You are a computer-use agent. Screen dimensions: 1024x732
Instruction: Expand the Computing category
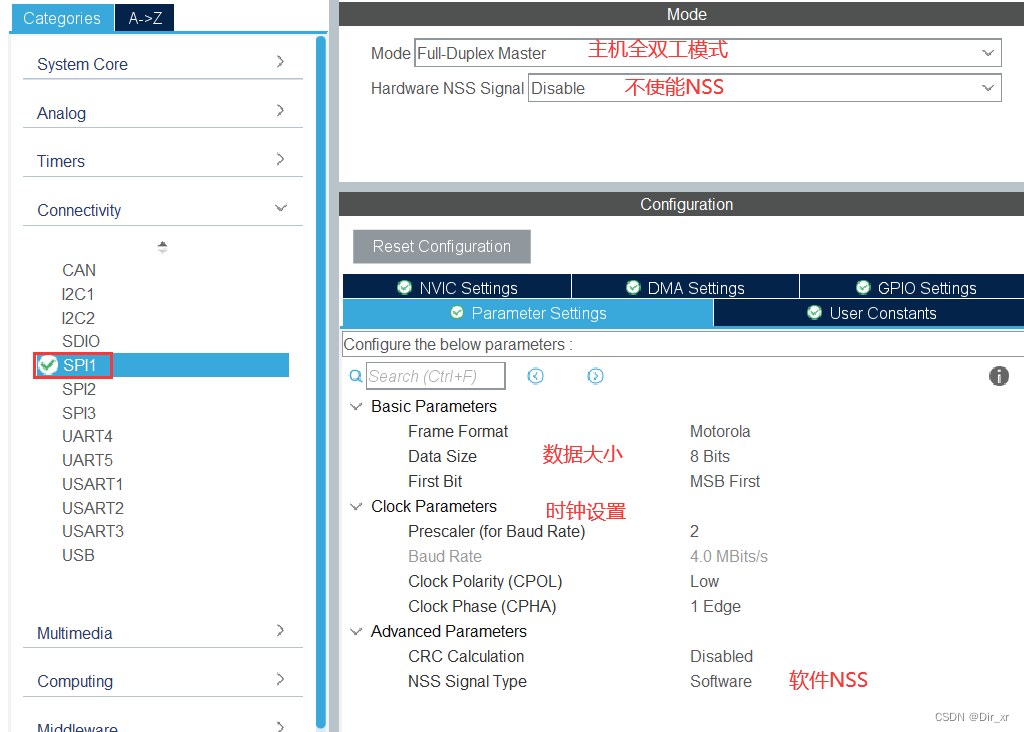[280, 679]
